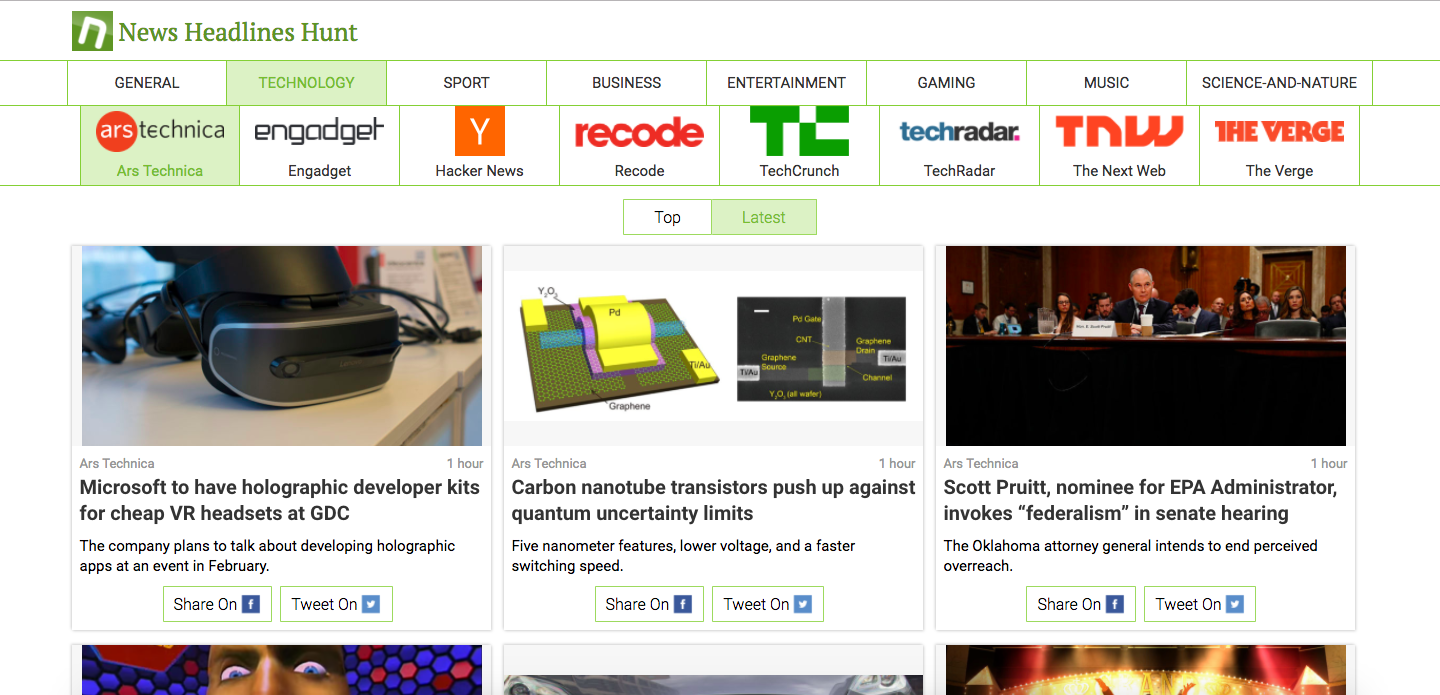Click the Hacker News label text
This screenshot has height=695, width=1440.
480,171
